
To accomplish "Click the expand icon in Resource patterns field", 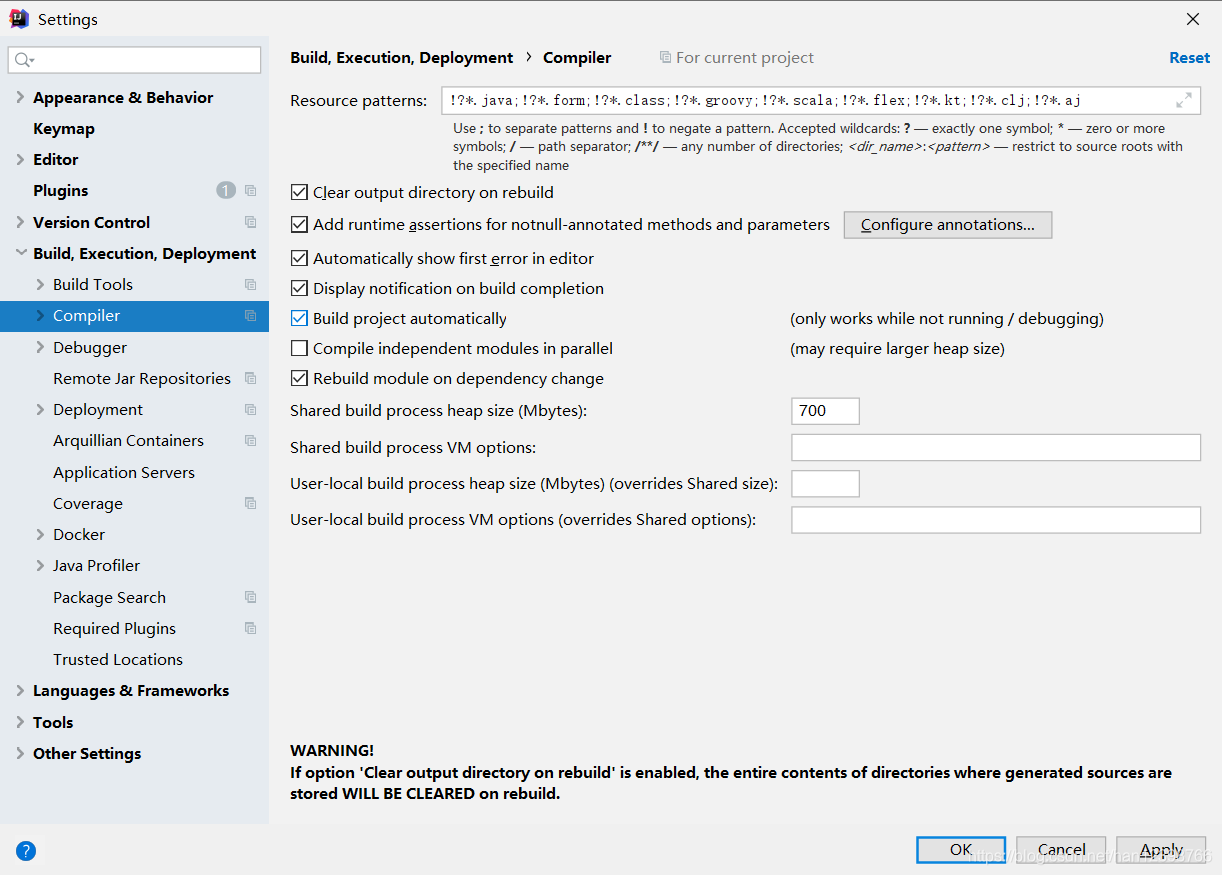I will (1184, 100).
